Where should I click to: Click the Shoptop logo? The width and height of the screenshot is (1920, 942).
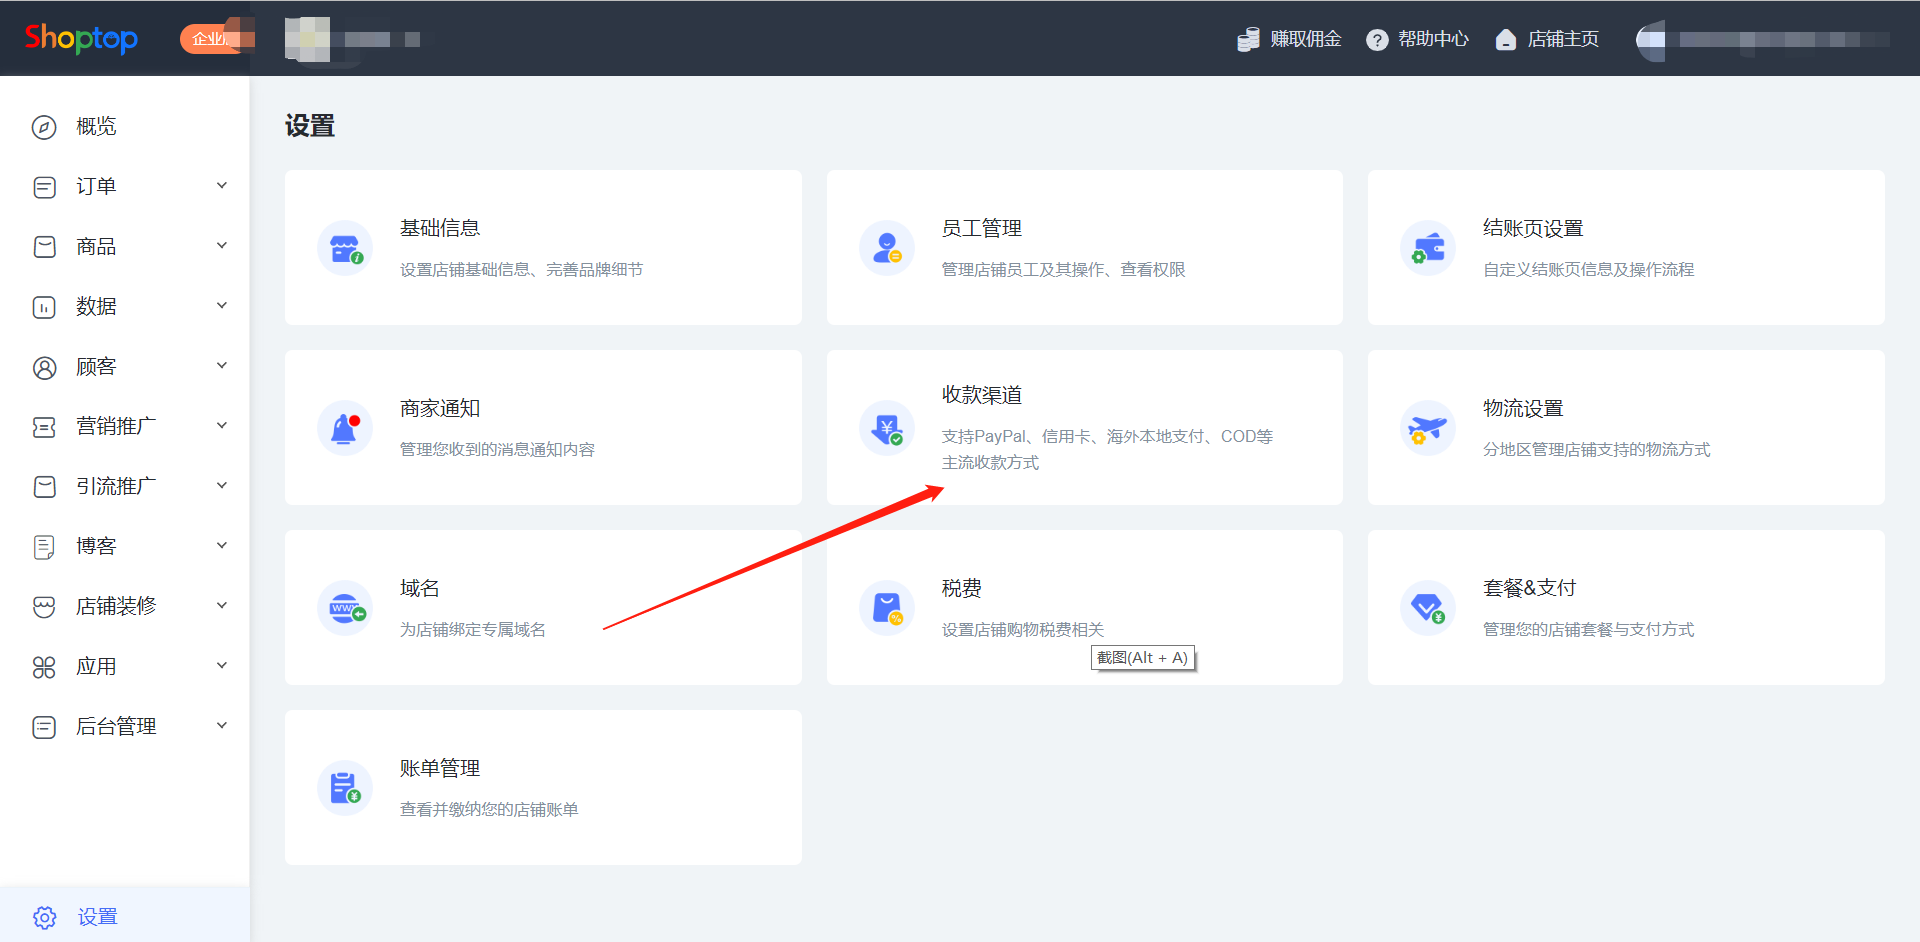81,38
